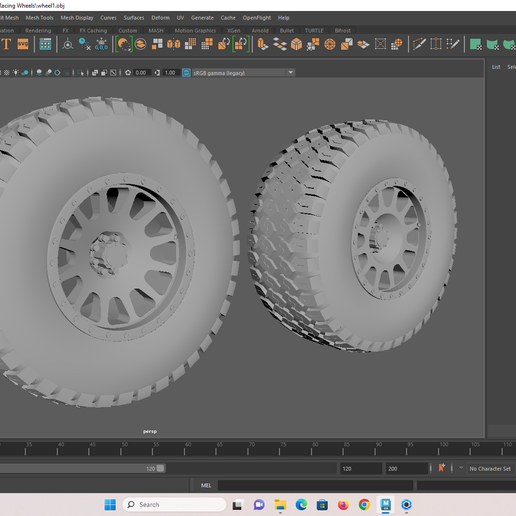Screen dimensions: 516x516
Task: Open the Mesh Display menu
Action: [x=77, y=18]
